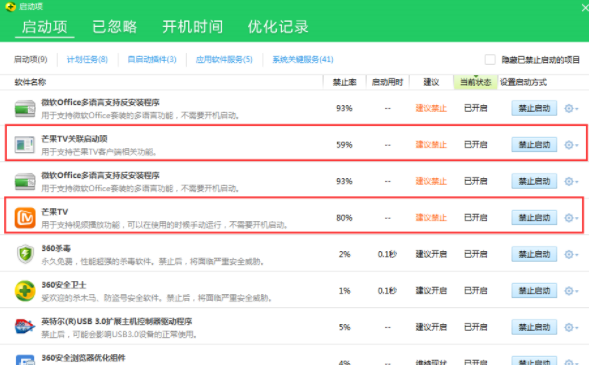
Task: Click the 360杀毒 shield icon
Action: tap(25, 254)
